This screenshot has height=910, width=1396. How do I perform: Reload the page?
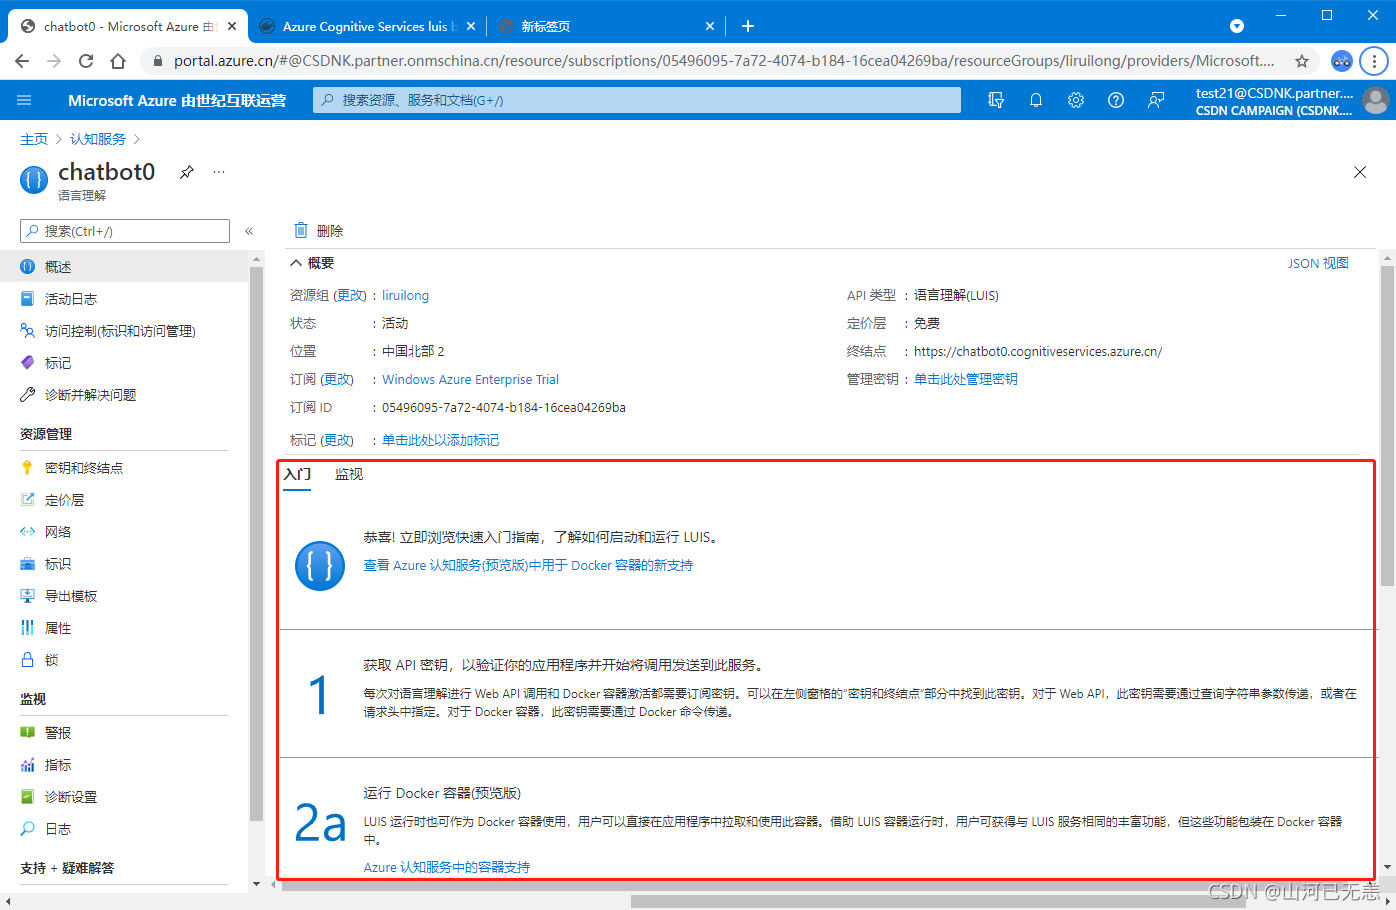86,61
